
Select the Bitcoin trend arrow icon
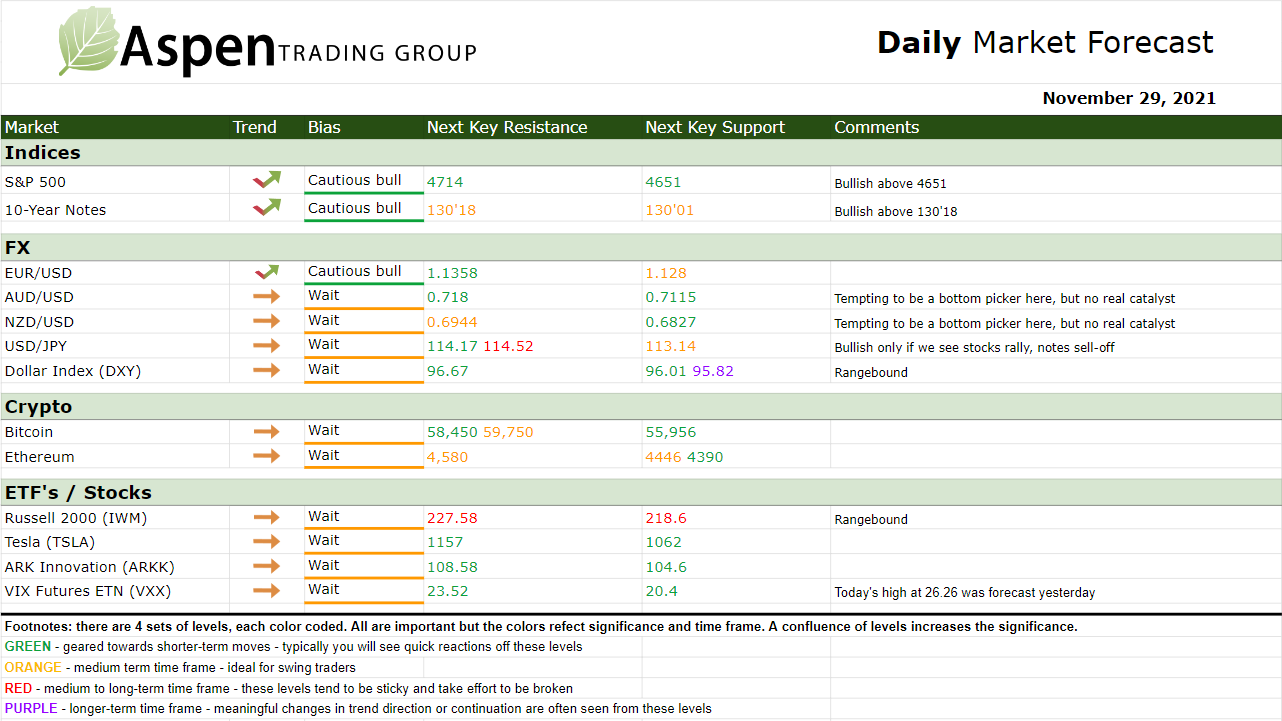[267, 432]
